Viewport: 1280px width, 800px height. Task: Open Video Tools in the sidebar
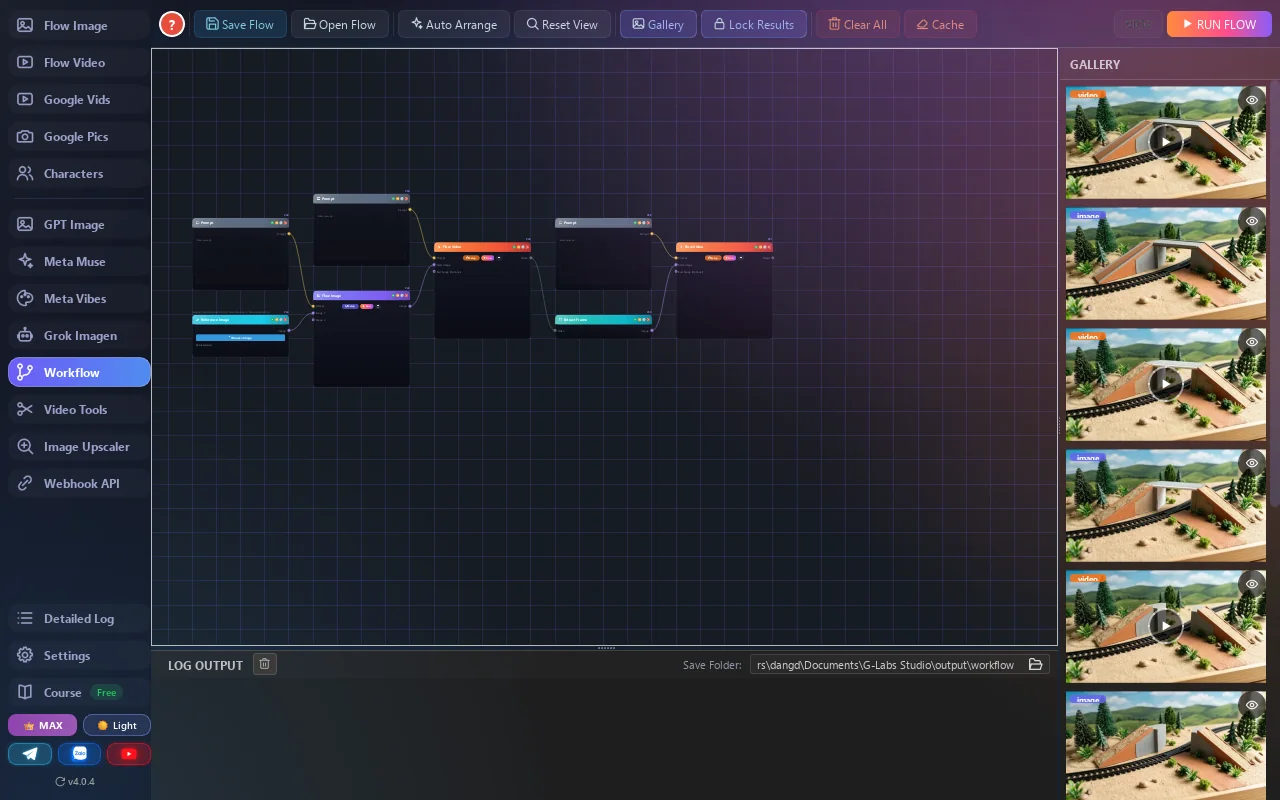tap(79, 409)
